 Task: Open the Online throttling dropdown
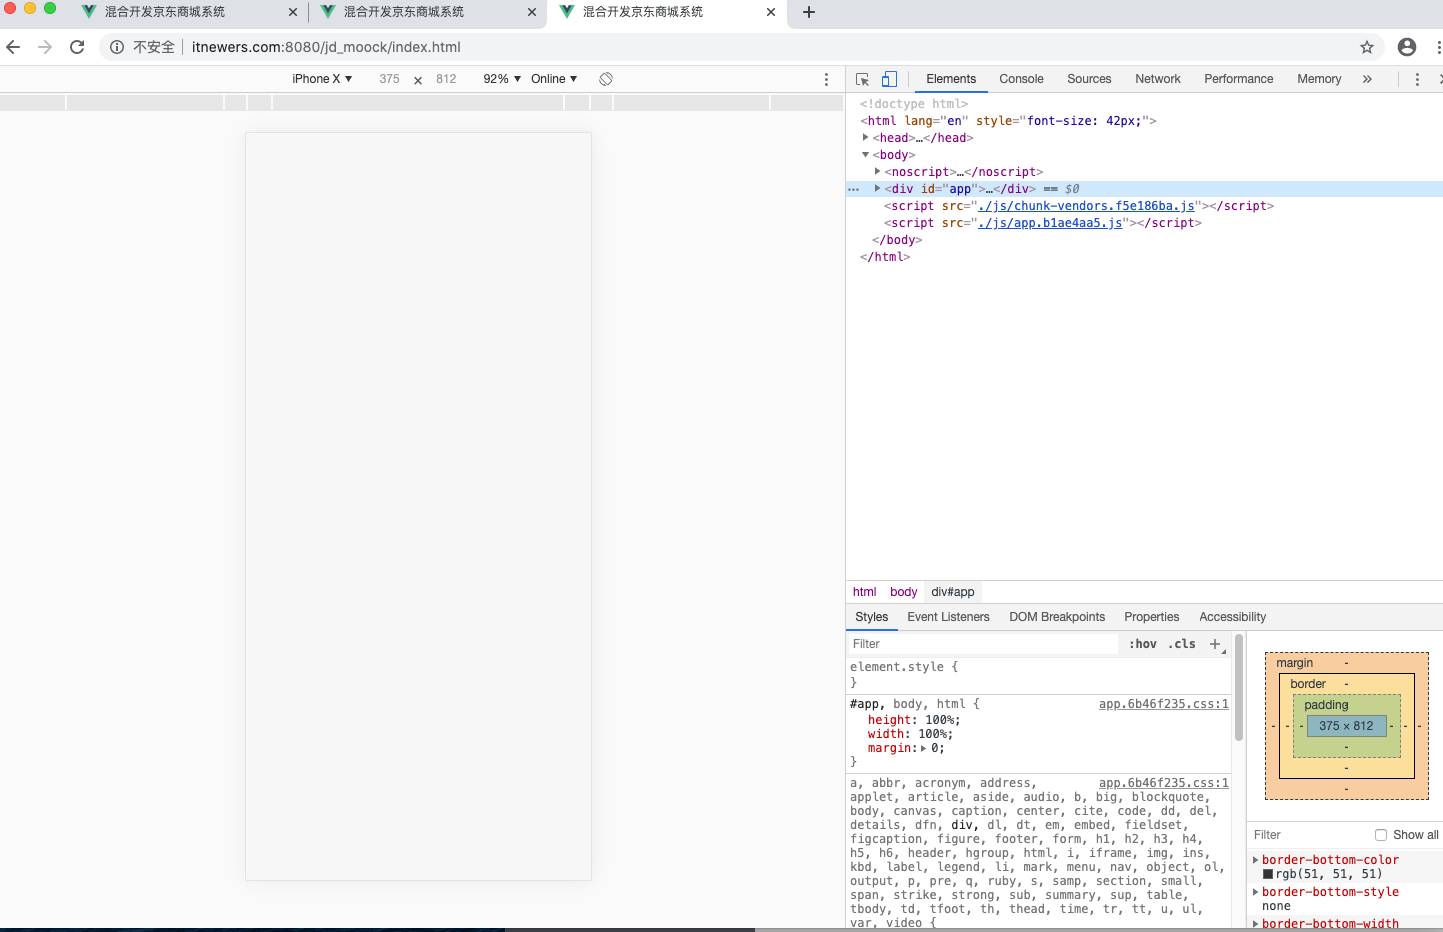pyautogui.click(x=554, y=79)
